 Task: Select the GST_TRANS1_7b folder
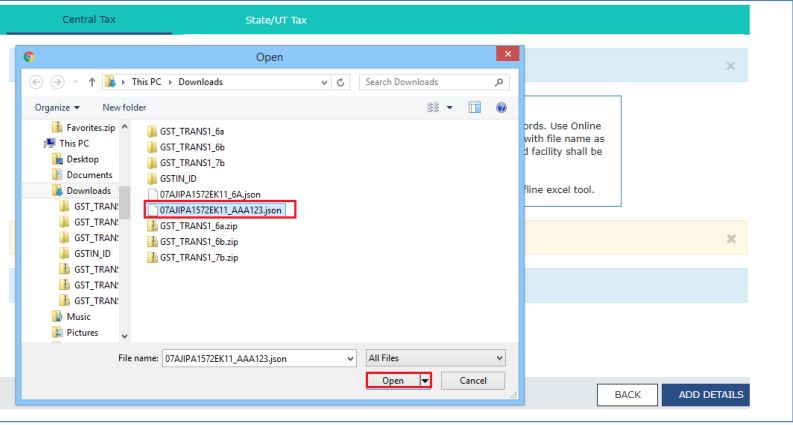(x=186, y=163)
